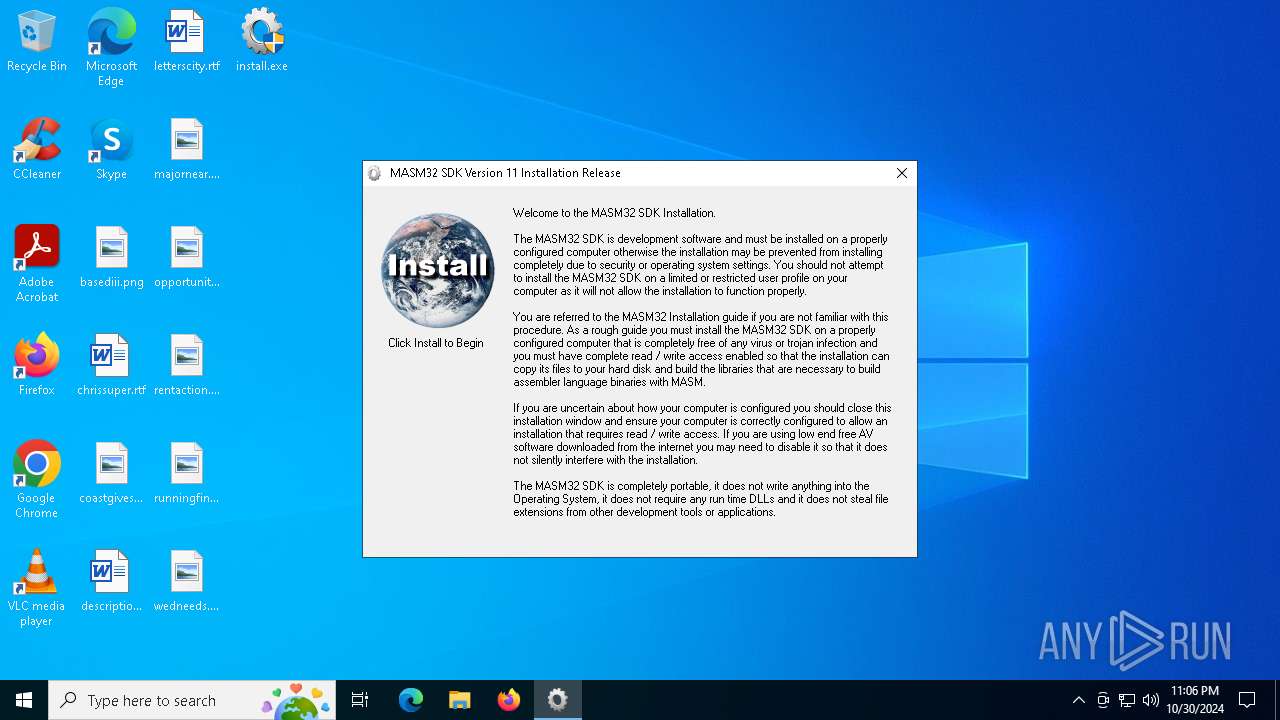Select the Skype desktop shortcut
Viewport: 1280px width, 720px height.
(111, 149)
